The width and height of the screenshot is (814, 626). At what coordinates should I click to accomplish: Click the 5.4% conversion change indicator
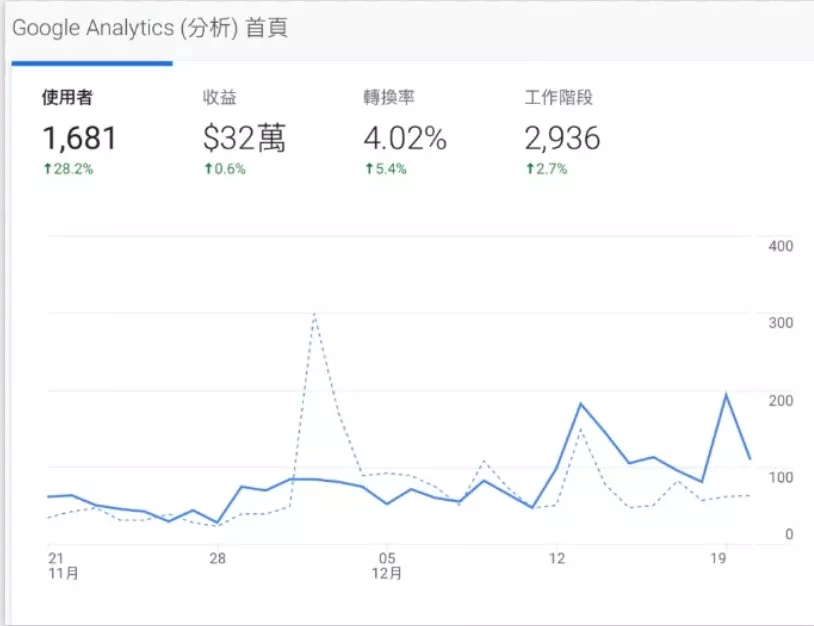coord(386,169)
